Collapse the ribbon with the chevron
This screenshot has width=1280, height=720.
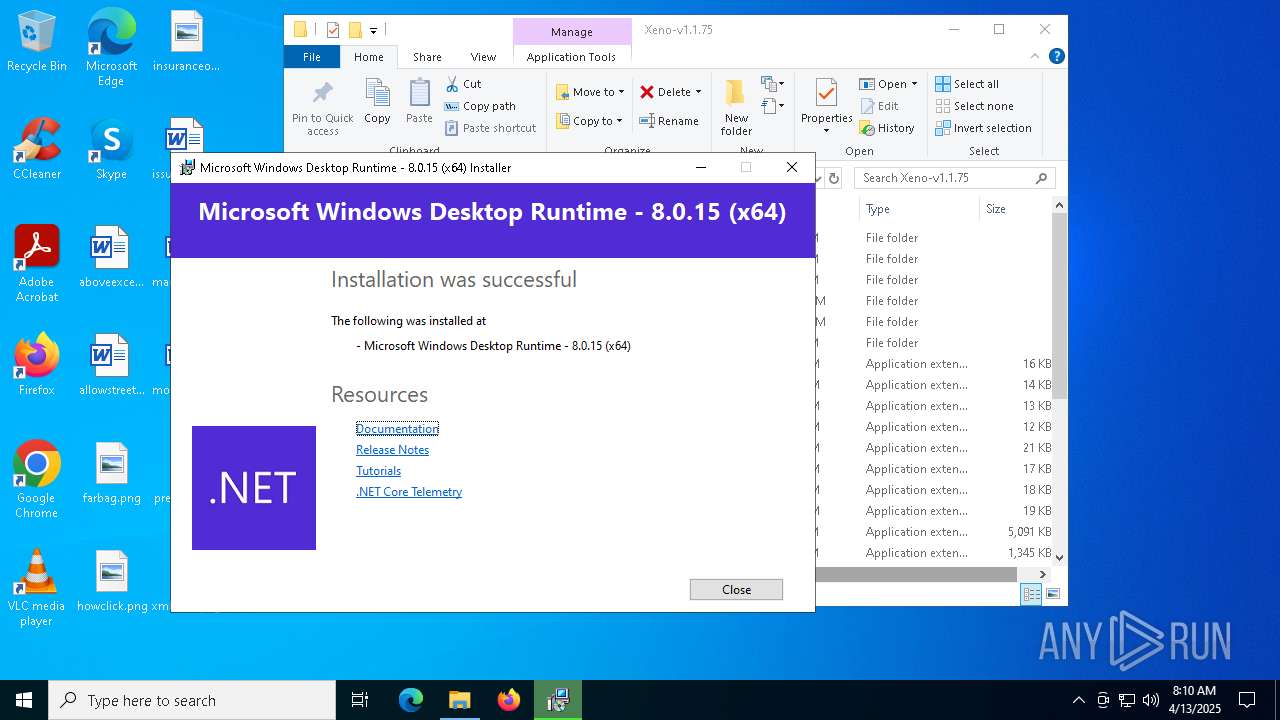pyautogui.click(x=1035, y=57)
